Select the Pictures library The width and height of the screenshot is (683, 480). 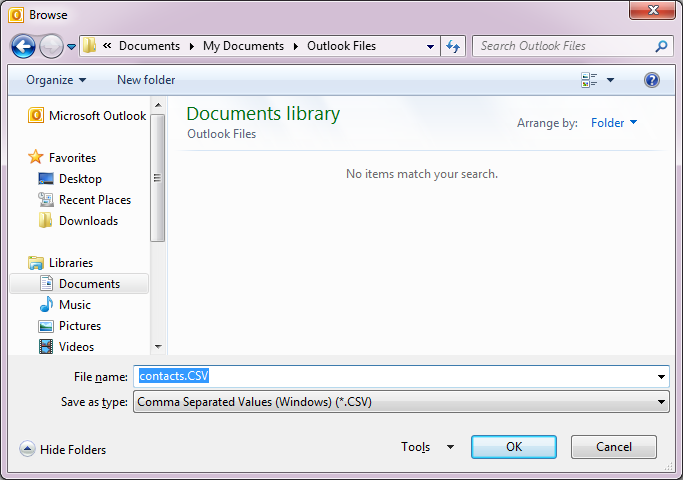click(80, 326)
